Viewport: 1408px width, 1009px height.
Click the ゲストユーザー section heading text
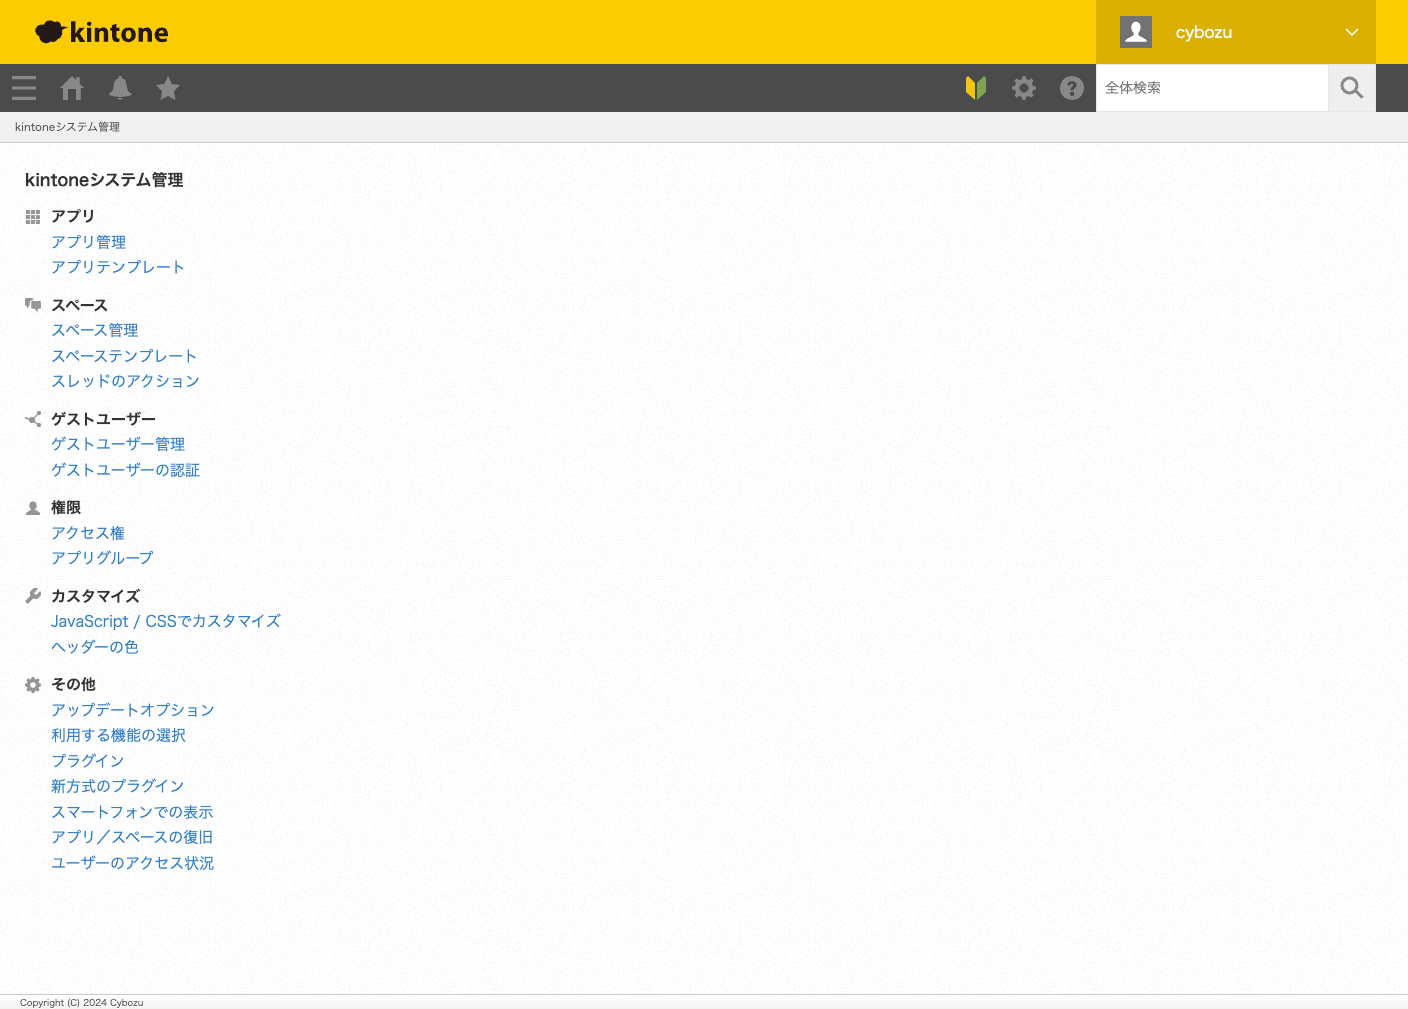click(104, 419)
